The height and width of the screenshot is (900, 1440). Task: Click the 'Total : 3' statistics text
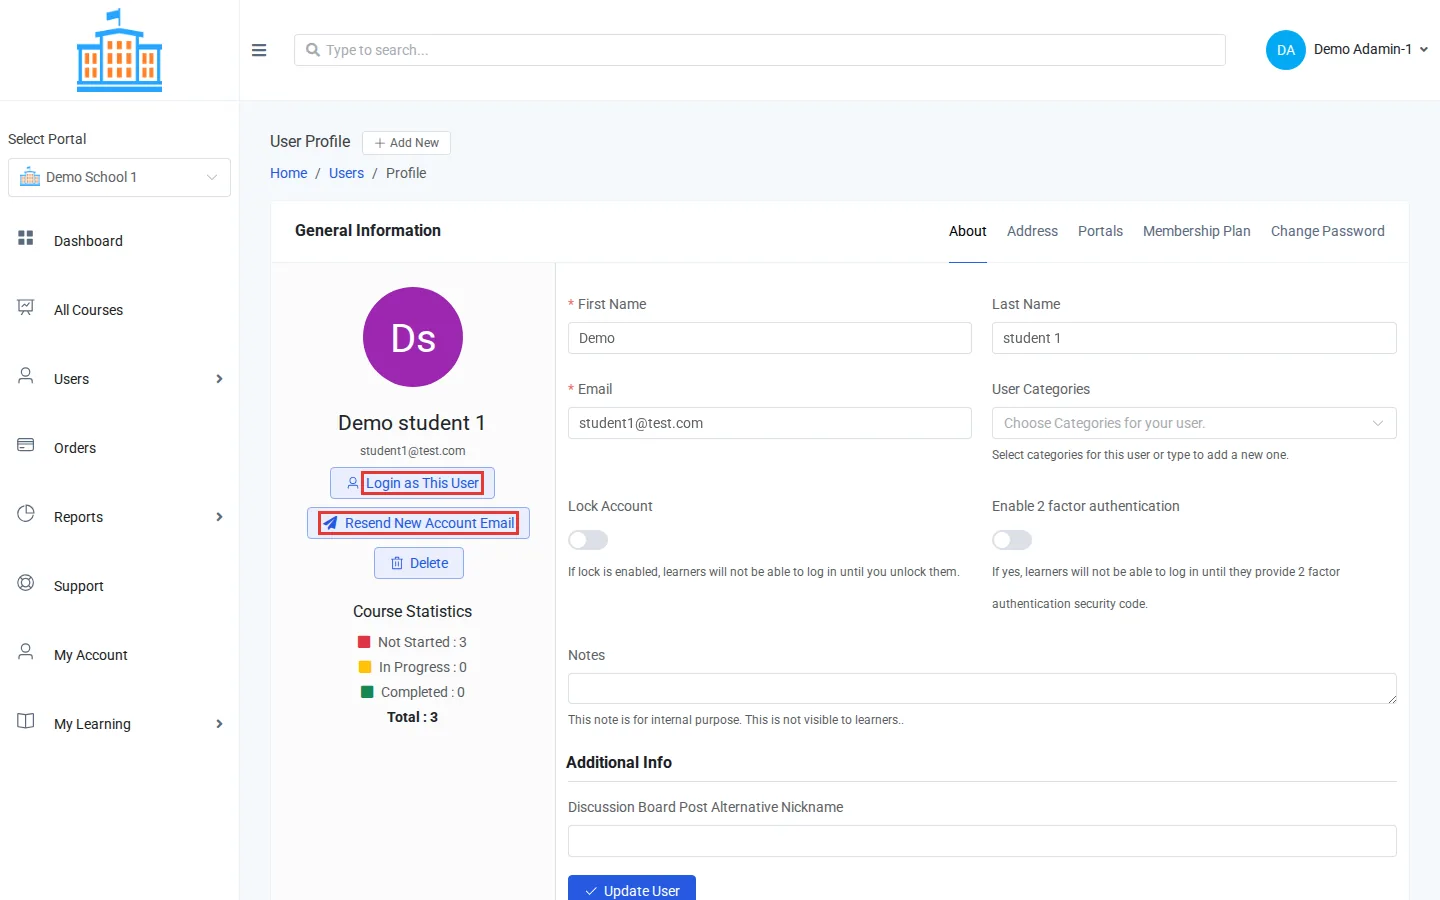click(x=412, y=717)
